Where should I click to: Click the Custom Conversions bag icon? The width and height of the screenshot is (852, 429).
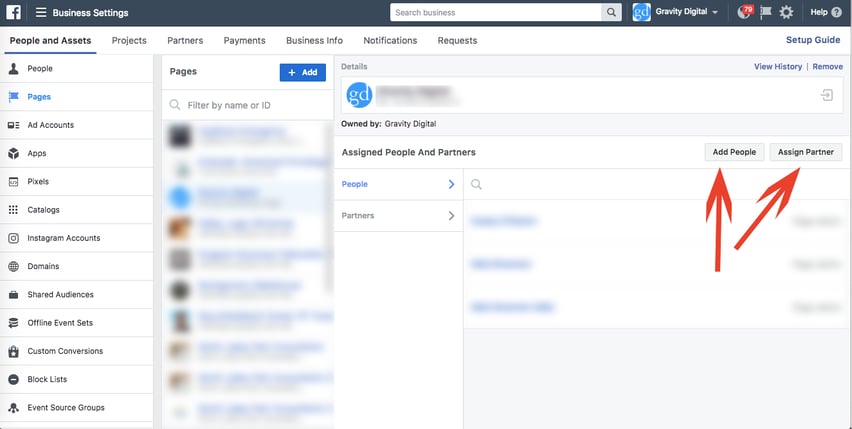pos(14,351)
